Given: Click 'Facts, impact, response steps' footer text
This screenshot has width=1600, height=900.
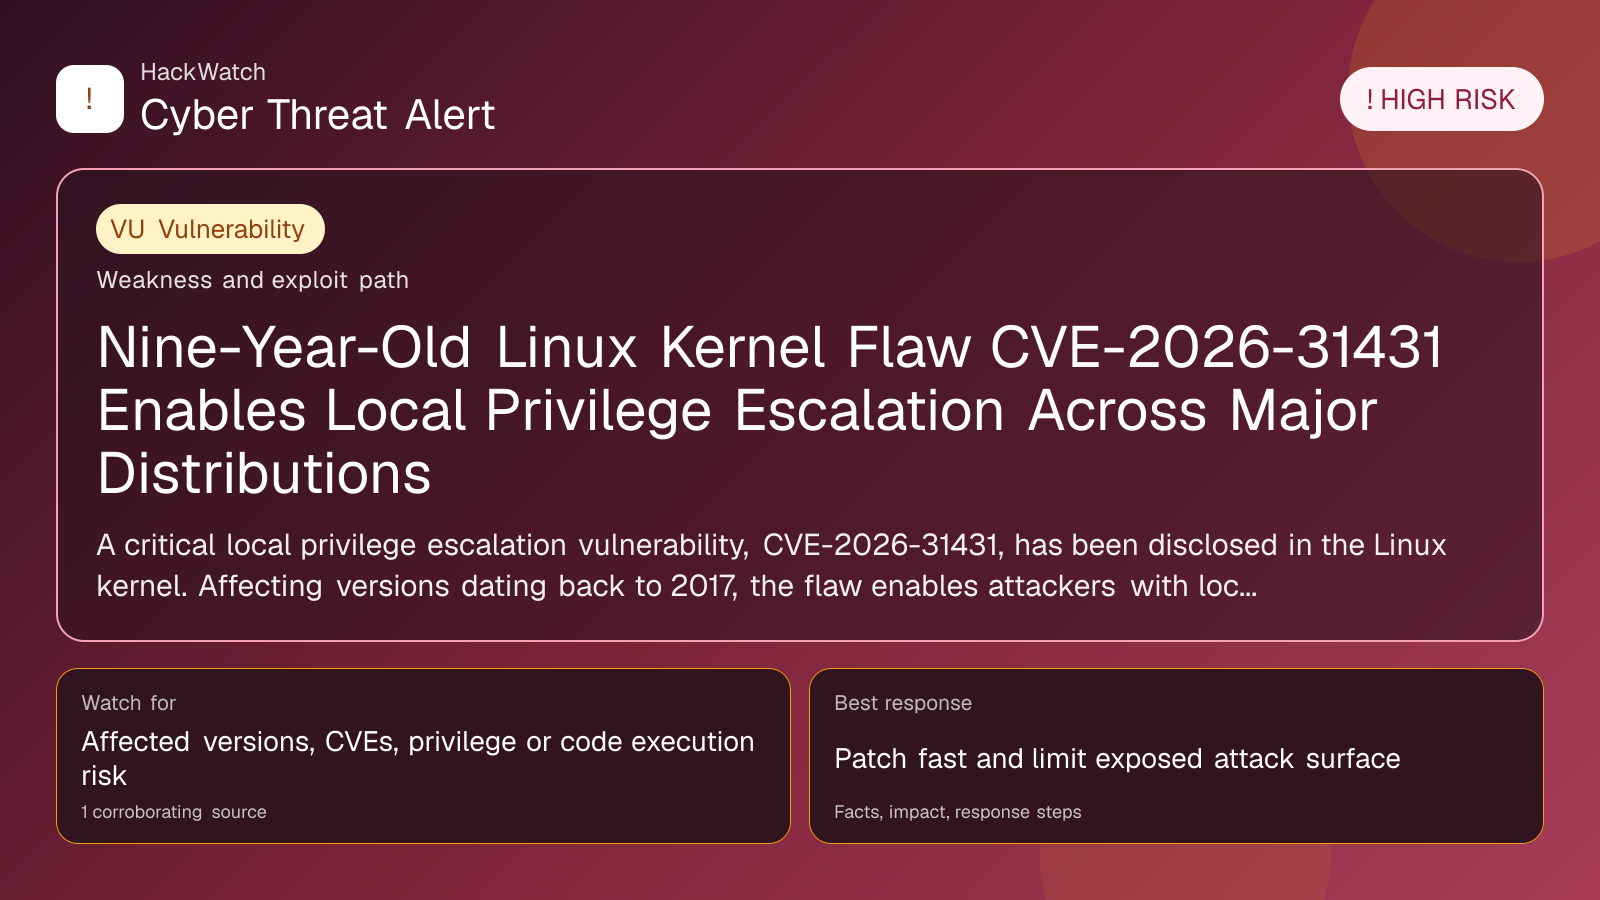Looking at the screenshot, I should (958, 812).
